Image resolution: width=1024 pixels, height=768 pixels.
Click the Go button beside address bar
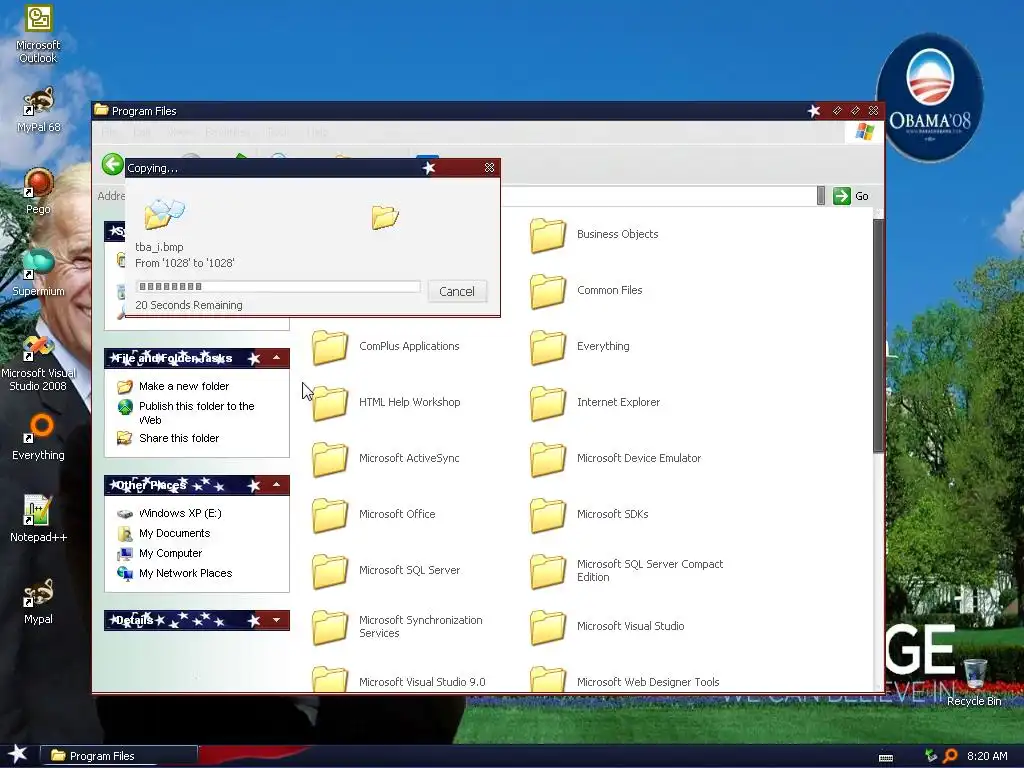[x=850, y=196]
